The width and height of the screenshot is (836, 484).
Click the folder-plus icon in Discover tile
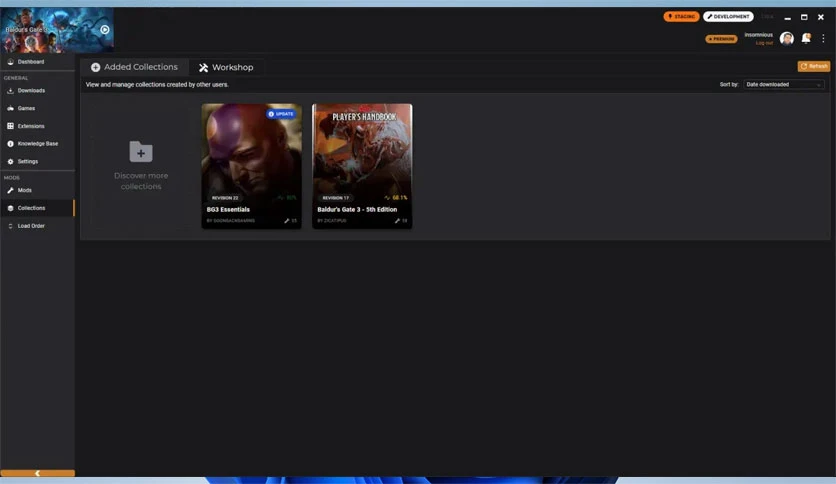pyautogui.click(x=141, y=152)
